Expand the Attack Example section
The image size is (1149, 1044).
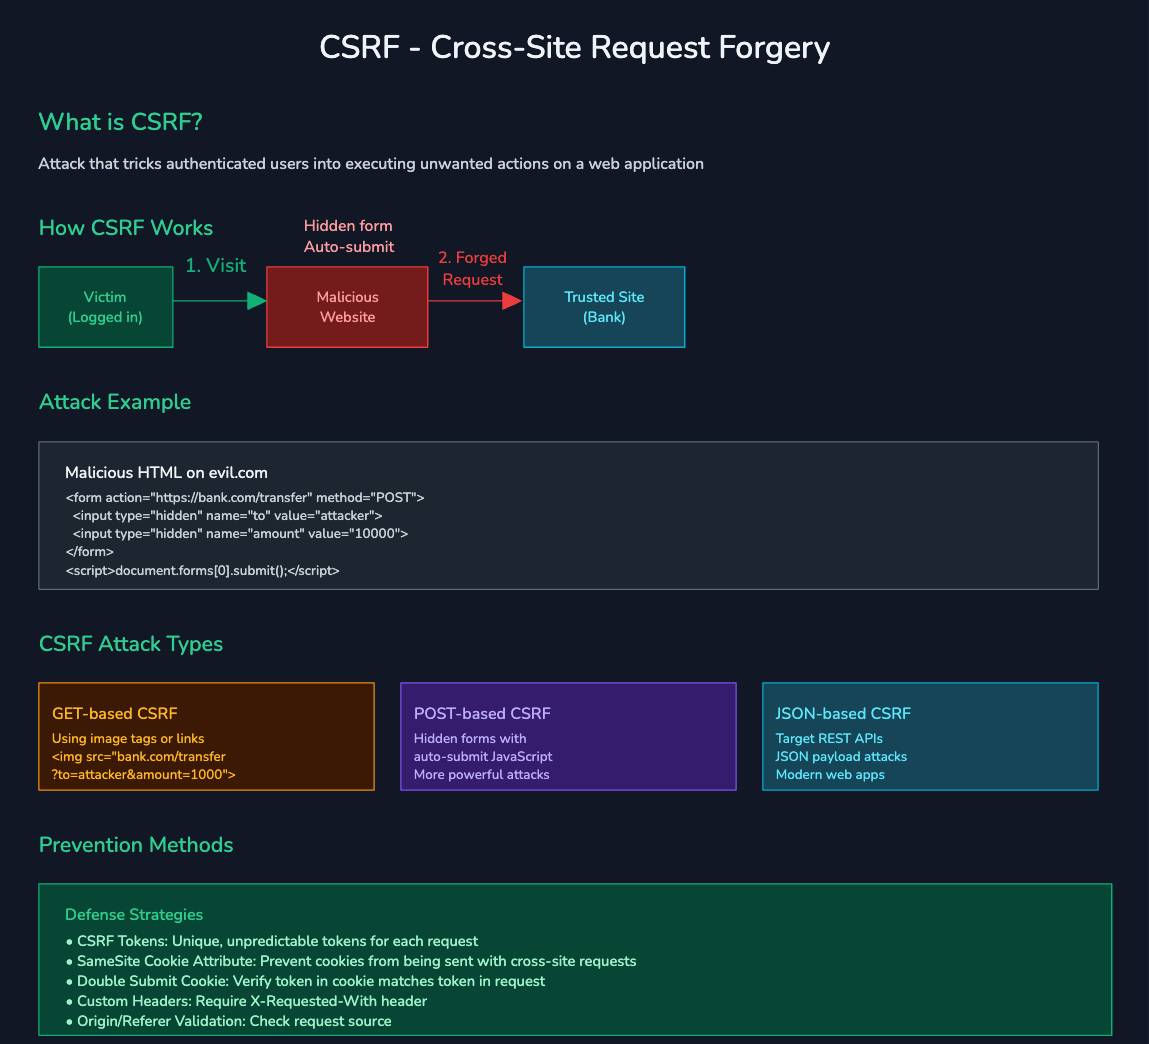click(x=114, y=402)
